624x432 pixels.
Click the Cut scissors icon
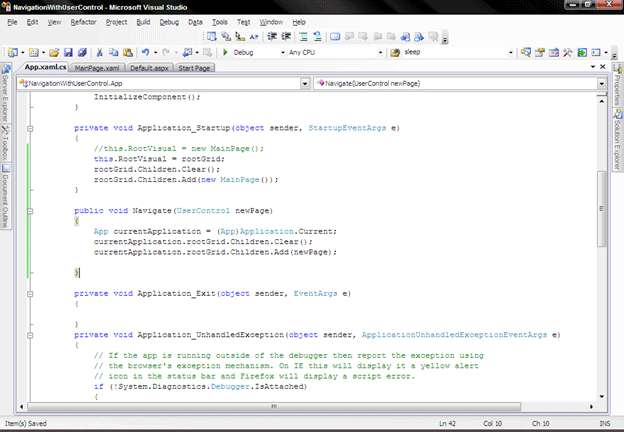tap(100, 52)
